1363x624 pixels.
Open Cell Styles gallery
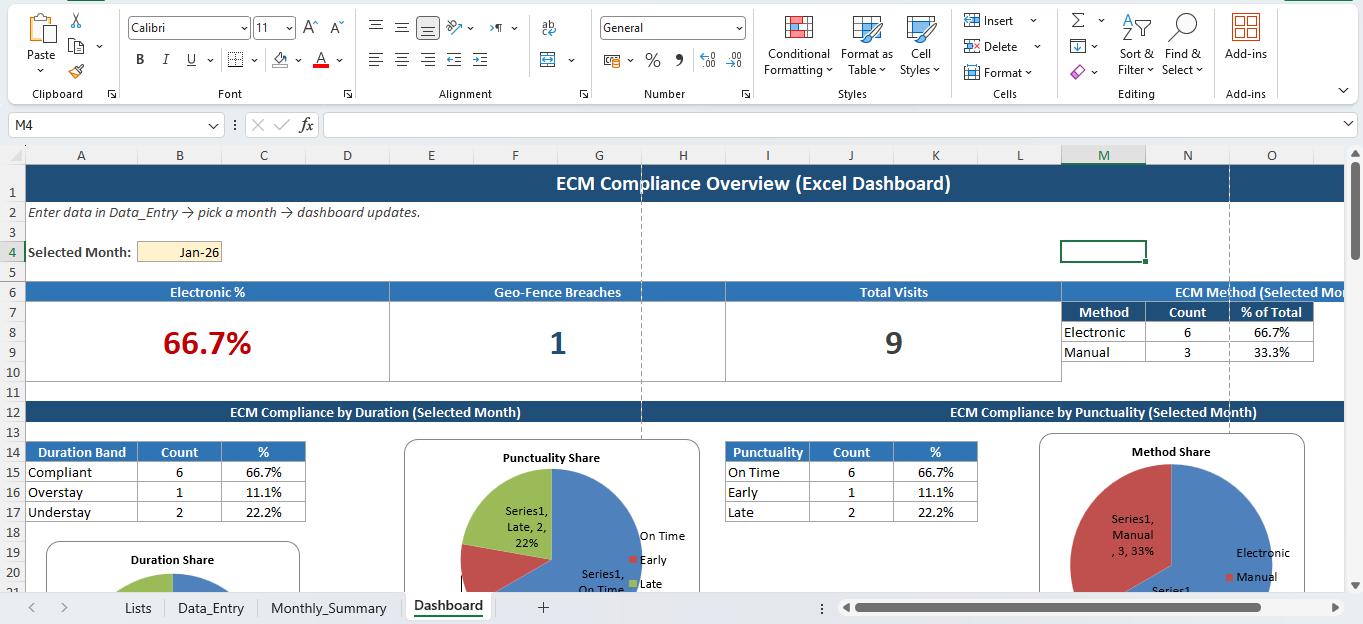point(919,46)
